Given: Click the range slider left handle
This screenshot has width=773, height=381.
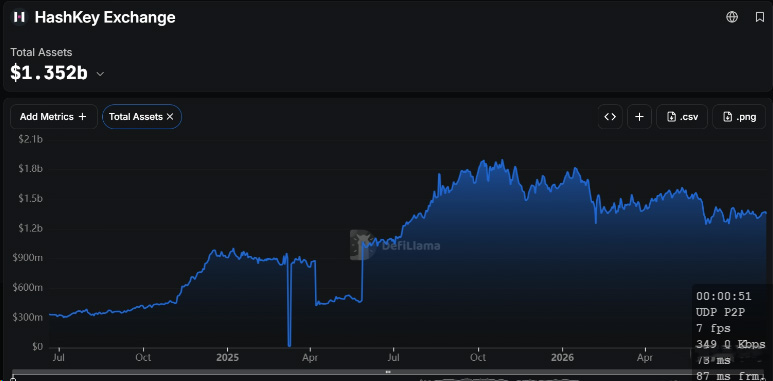Looking at the screenshot, I should (x=13, y=378).
